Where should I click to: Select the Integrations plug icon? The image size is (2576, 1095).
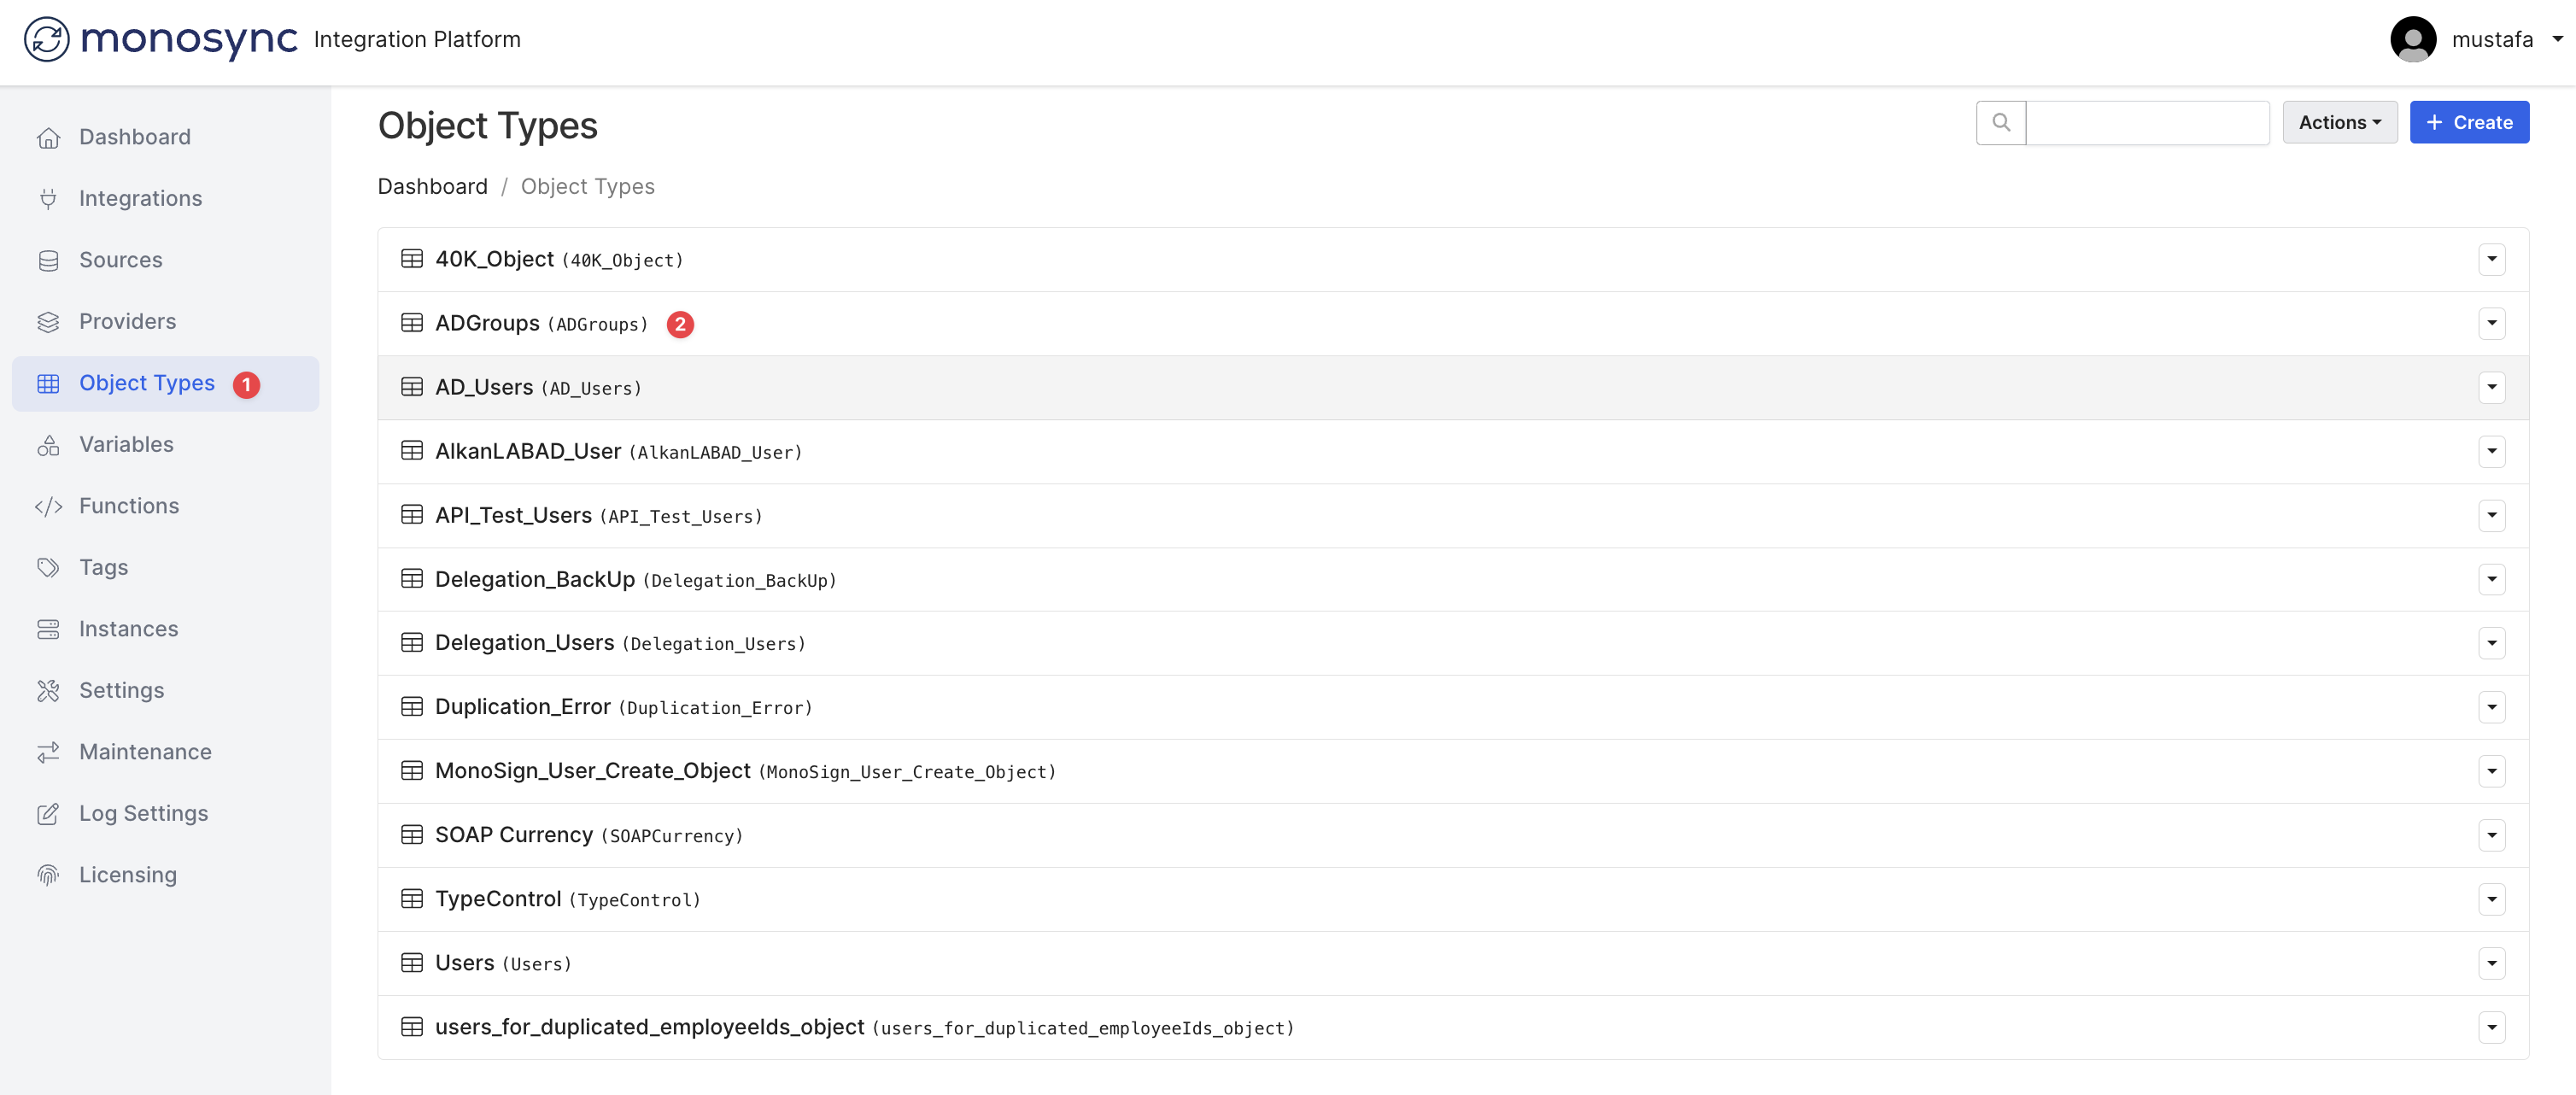pos(49,198)
